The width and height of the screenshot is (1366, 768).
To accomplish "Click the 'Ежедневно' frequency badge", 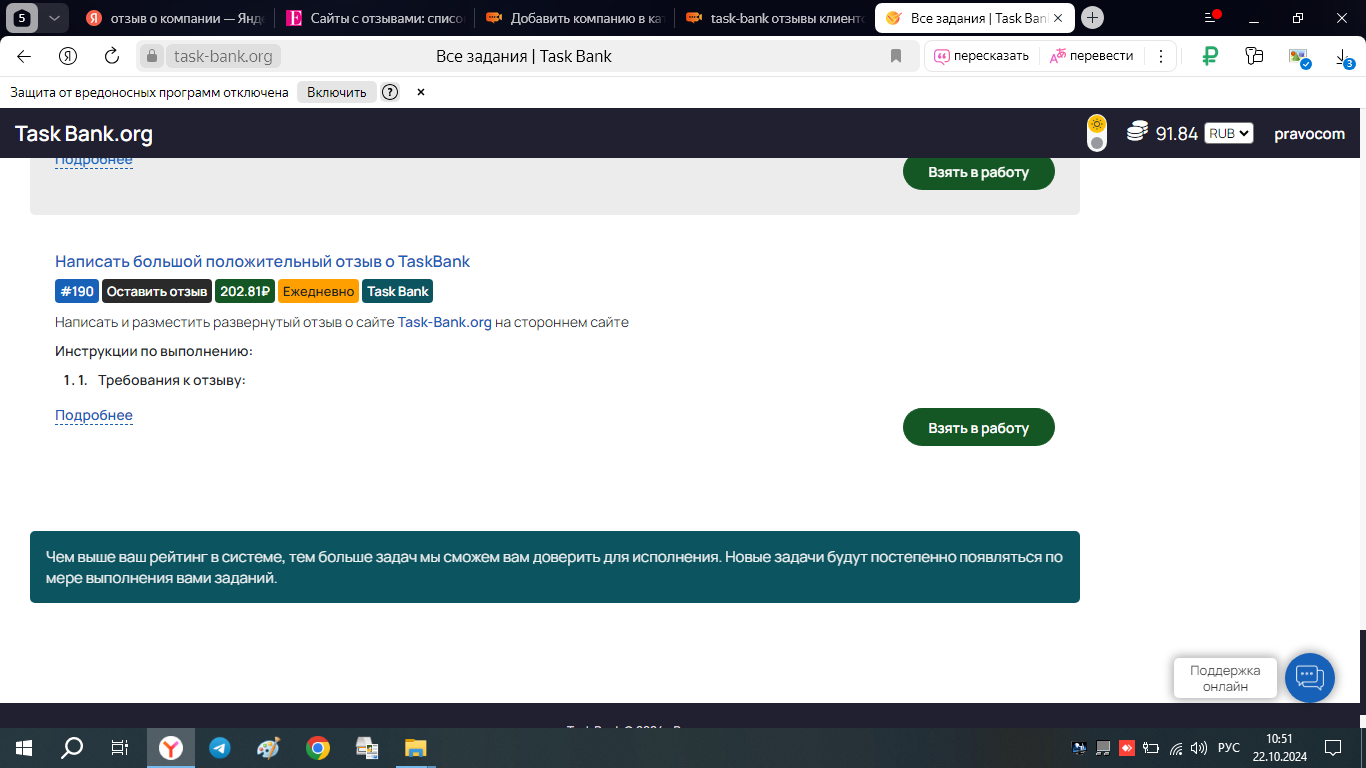I will [x=319, y=291].
